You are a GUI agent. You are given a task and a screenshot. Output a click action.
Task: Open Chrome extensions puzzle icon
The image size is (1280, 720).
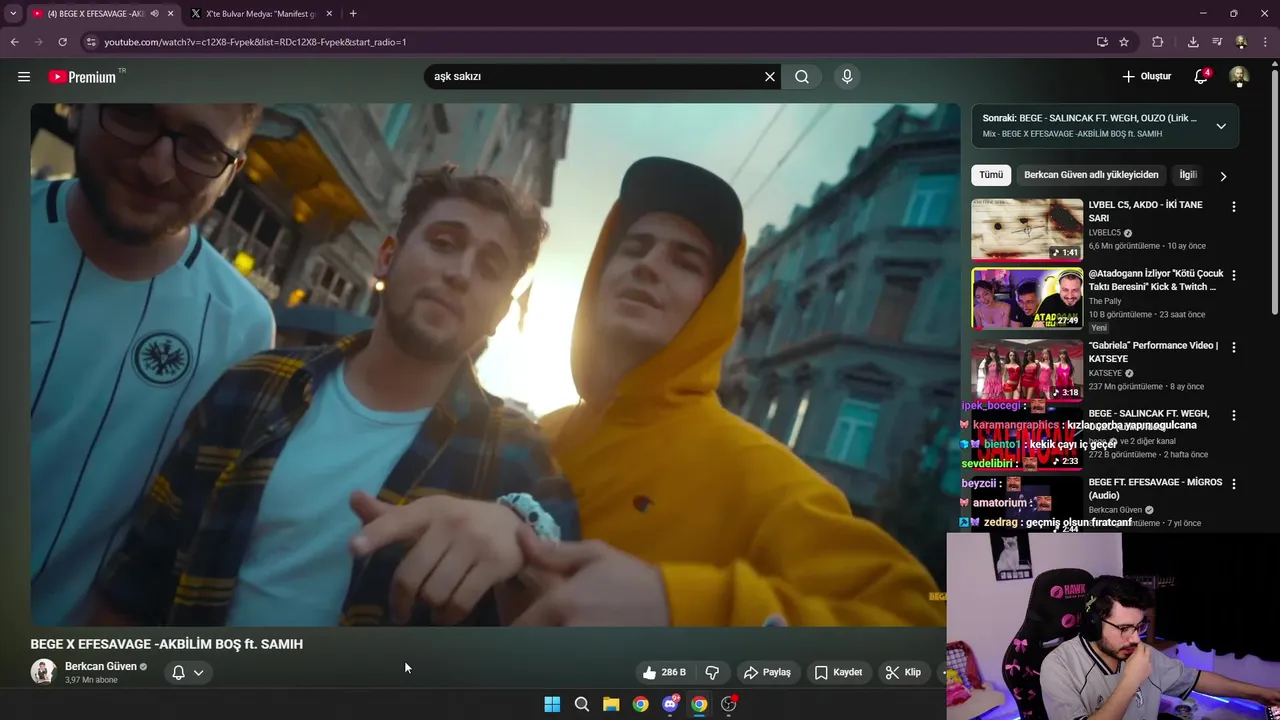(1158, 42)
